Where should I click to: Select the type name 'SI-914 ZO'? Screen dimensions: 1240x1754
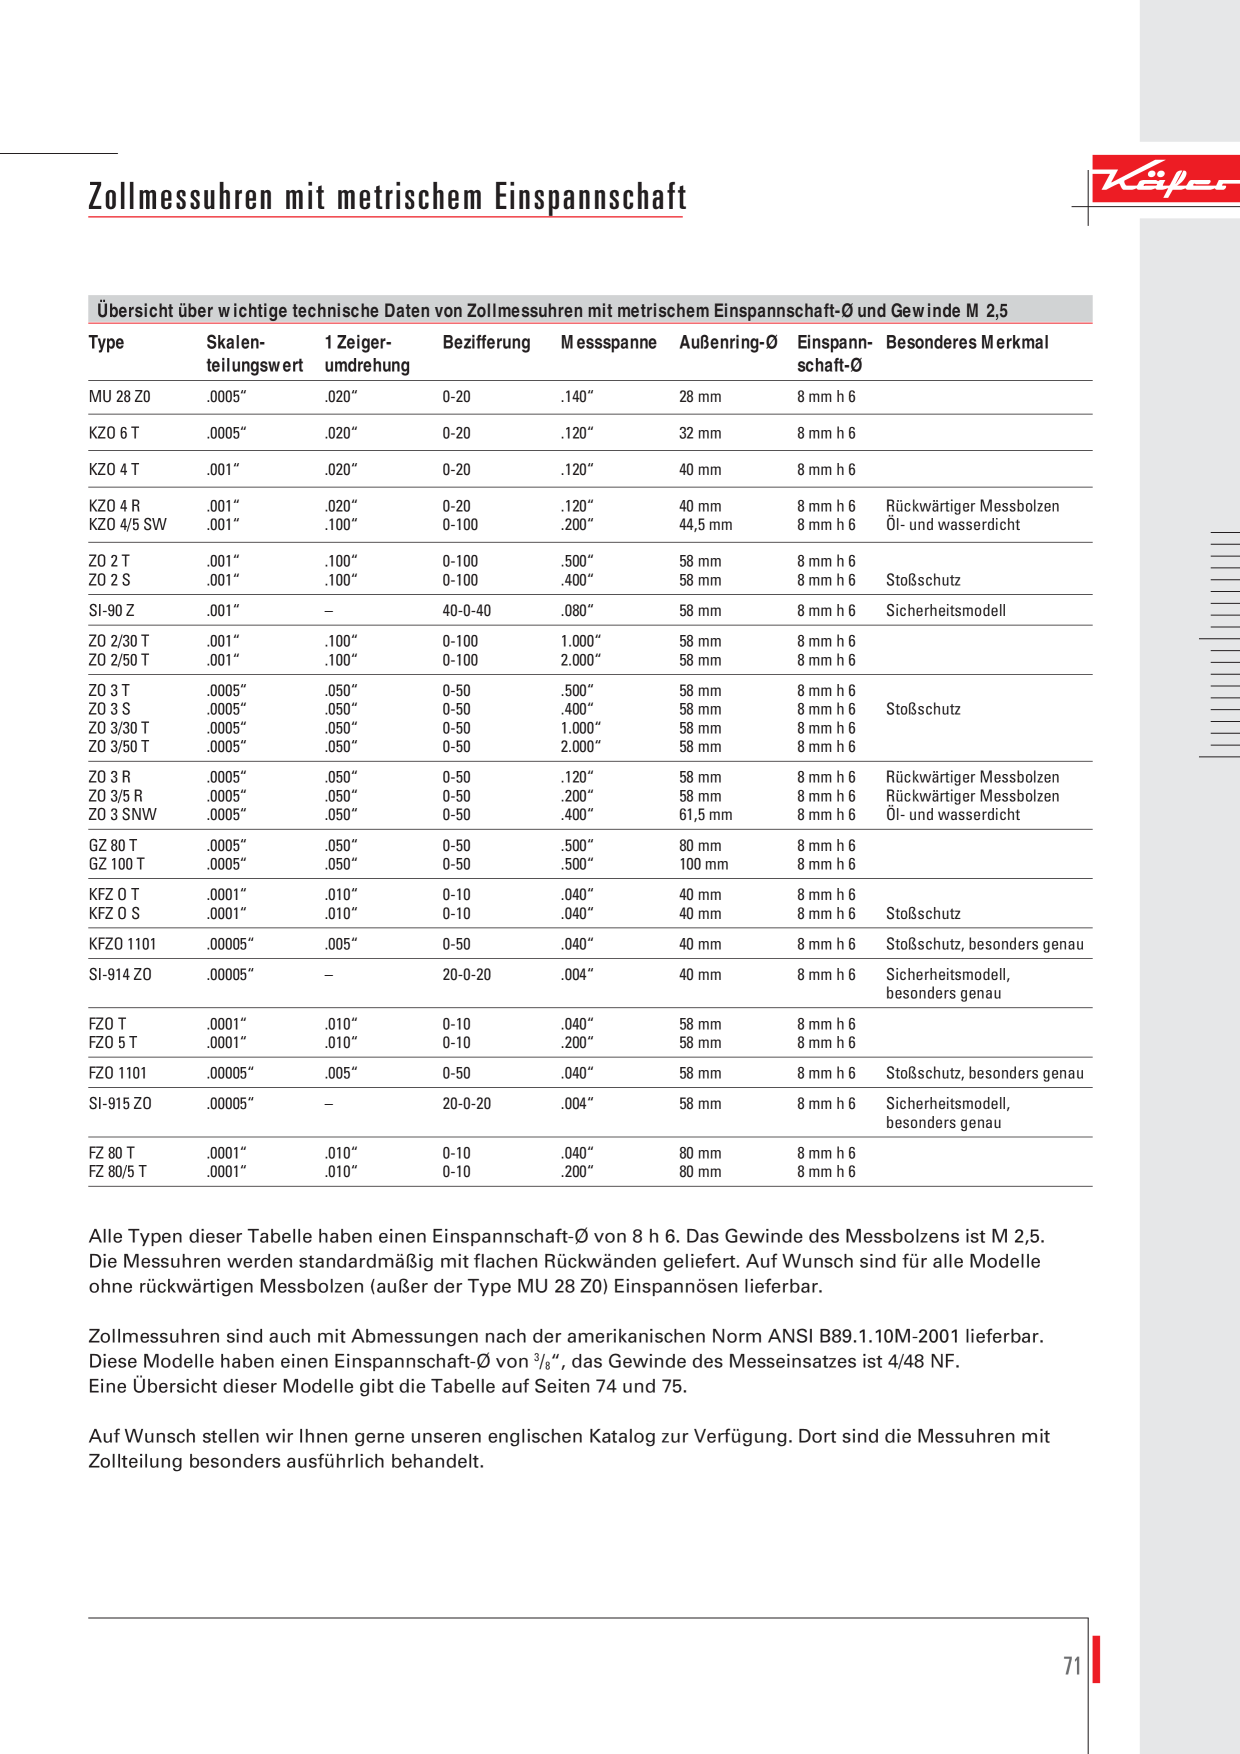(x=120, y=975)
